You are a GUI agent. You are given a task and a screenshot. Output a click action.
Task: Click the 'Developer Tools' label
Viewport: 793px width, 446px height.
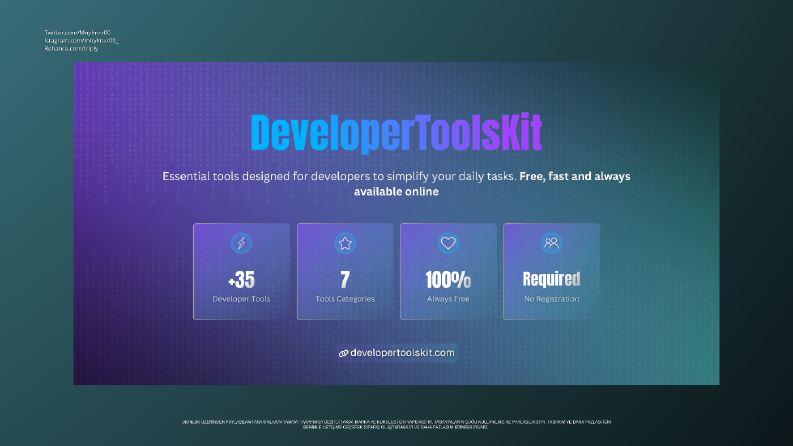click(x=241, y=299)
